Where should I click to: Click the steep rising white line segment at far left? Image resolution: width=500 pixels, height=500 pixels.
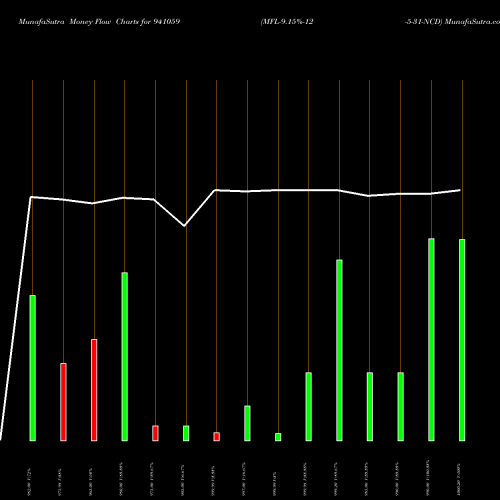(15, 318)
